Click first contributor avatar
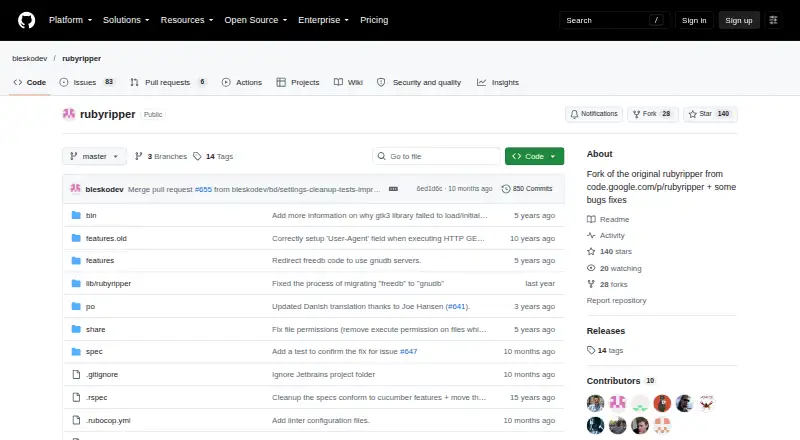This screenshot has height=440, width=800. point(595,403)
